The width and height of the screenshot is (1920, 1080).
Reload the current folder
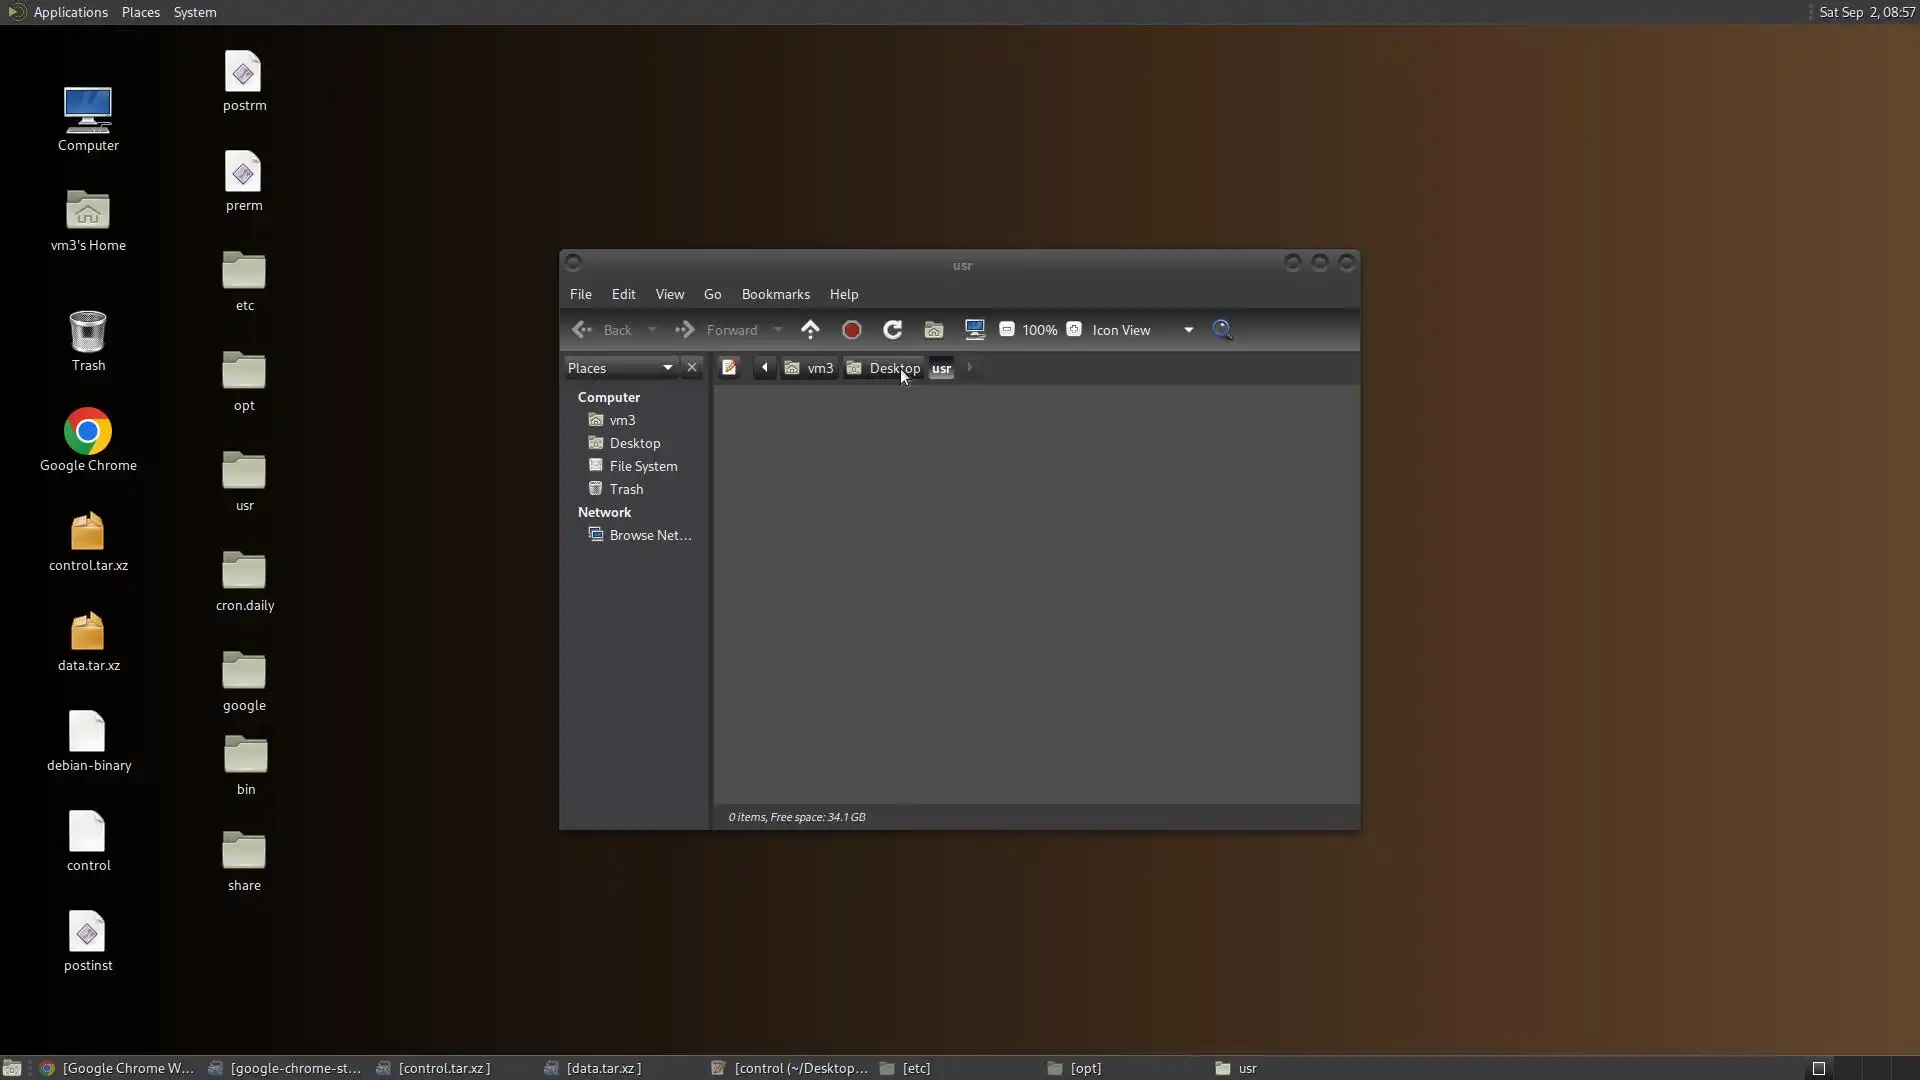[892, 329]
